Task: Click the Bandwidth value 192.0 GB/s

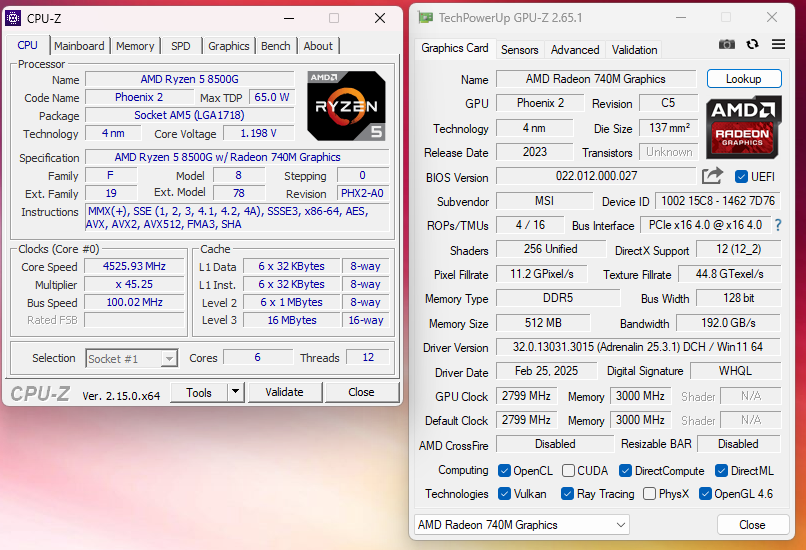Action: tap(728, 323)
